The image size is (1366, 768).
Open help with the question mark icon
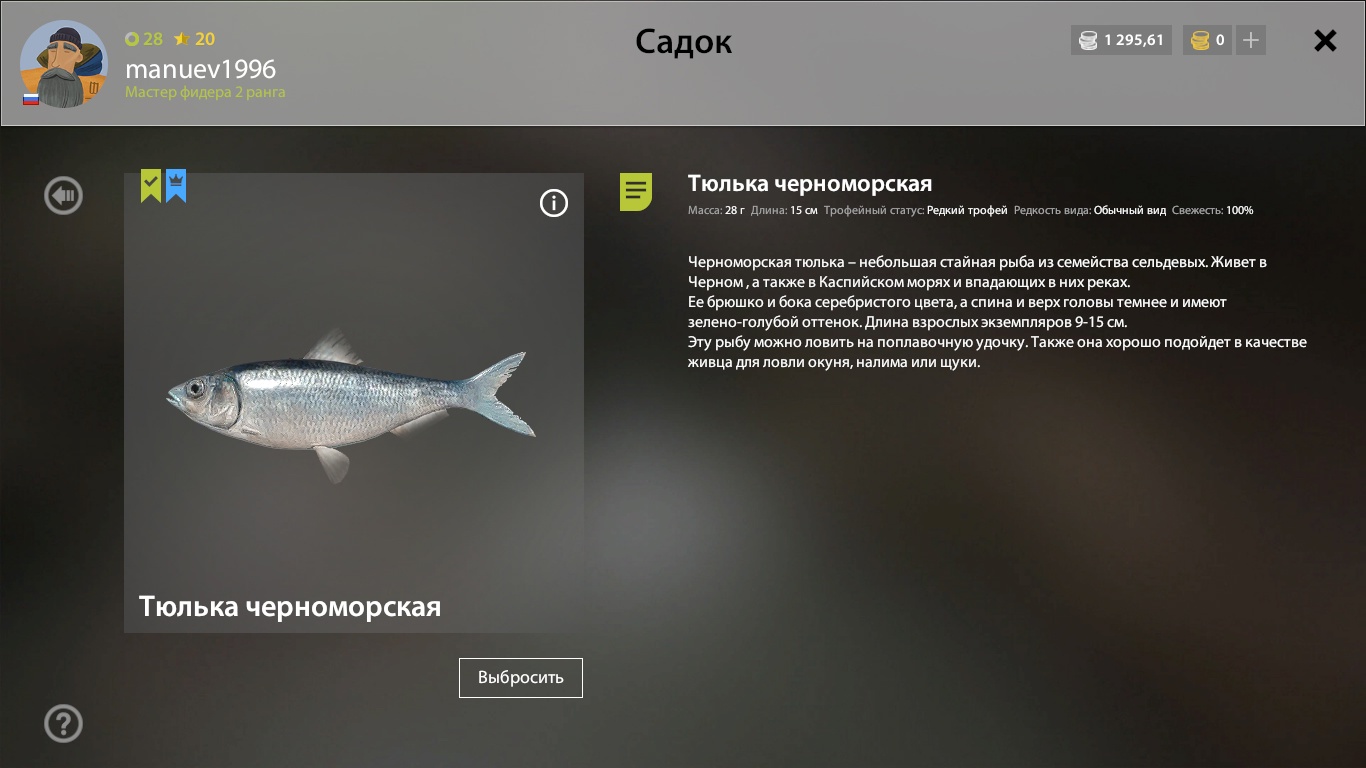click(x=63, y=723)
